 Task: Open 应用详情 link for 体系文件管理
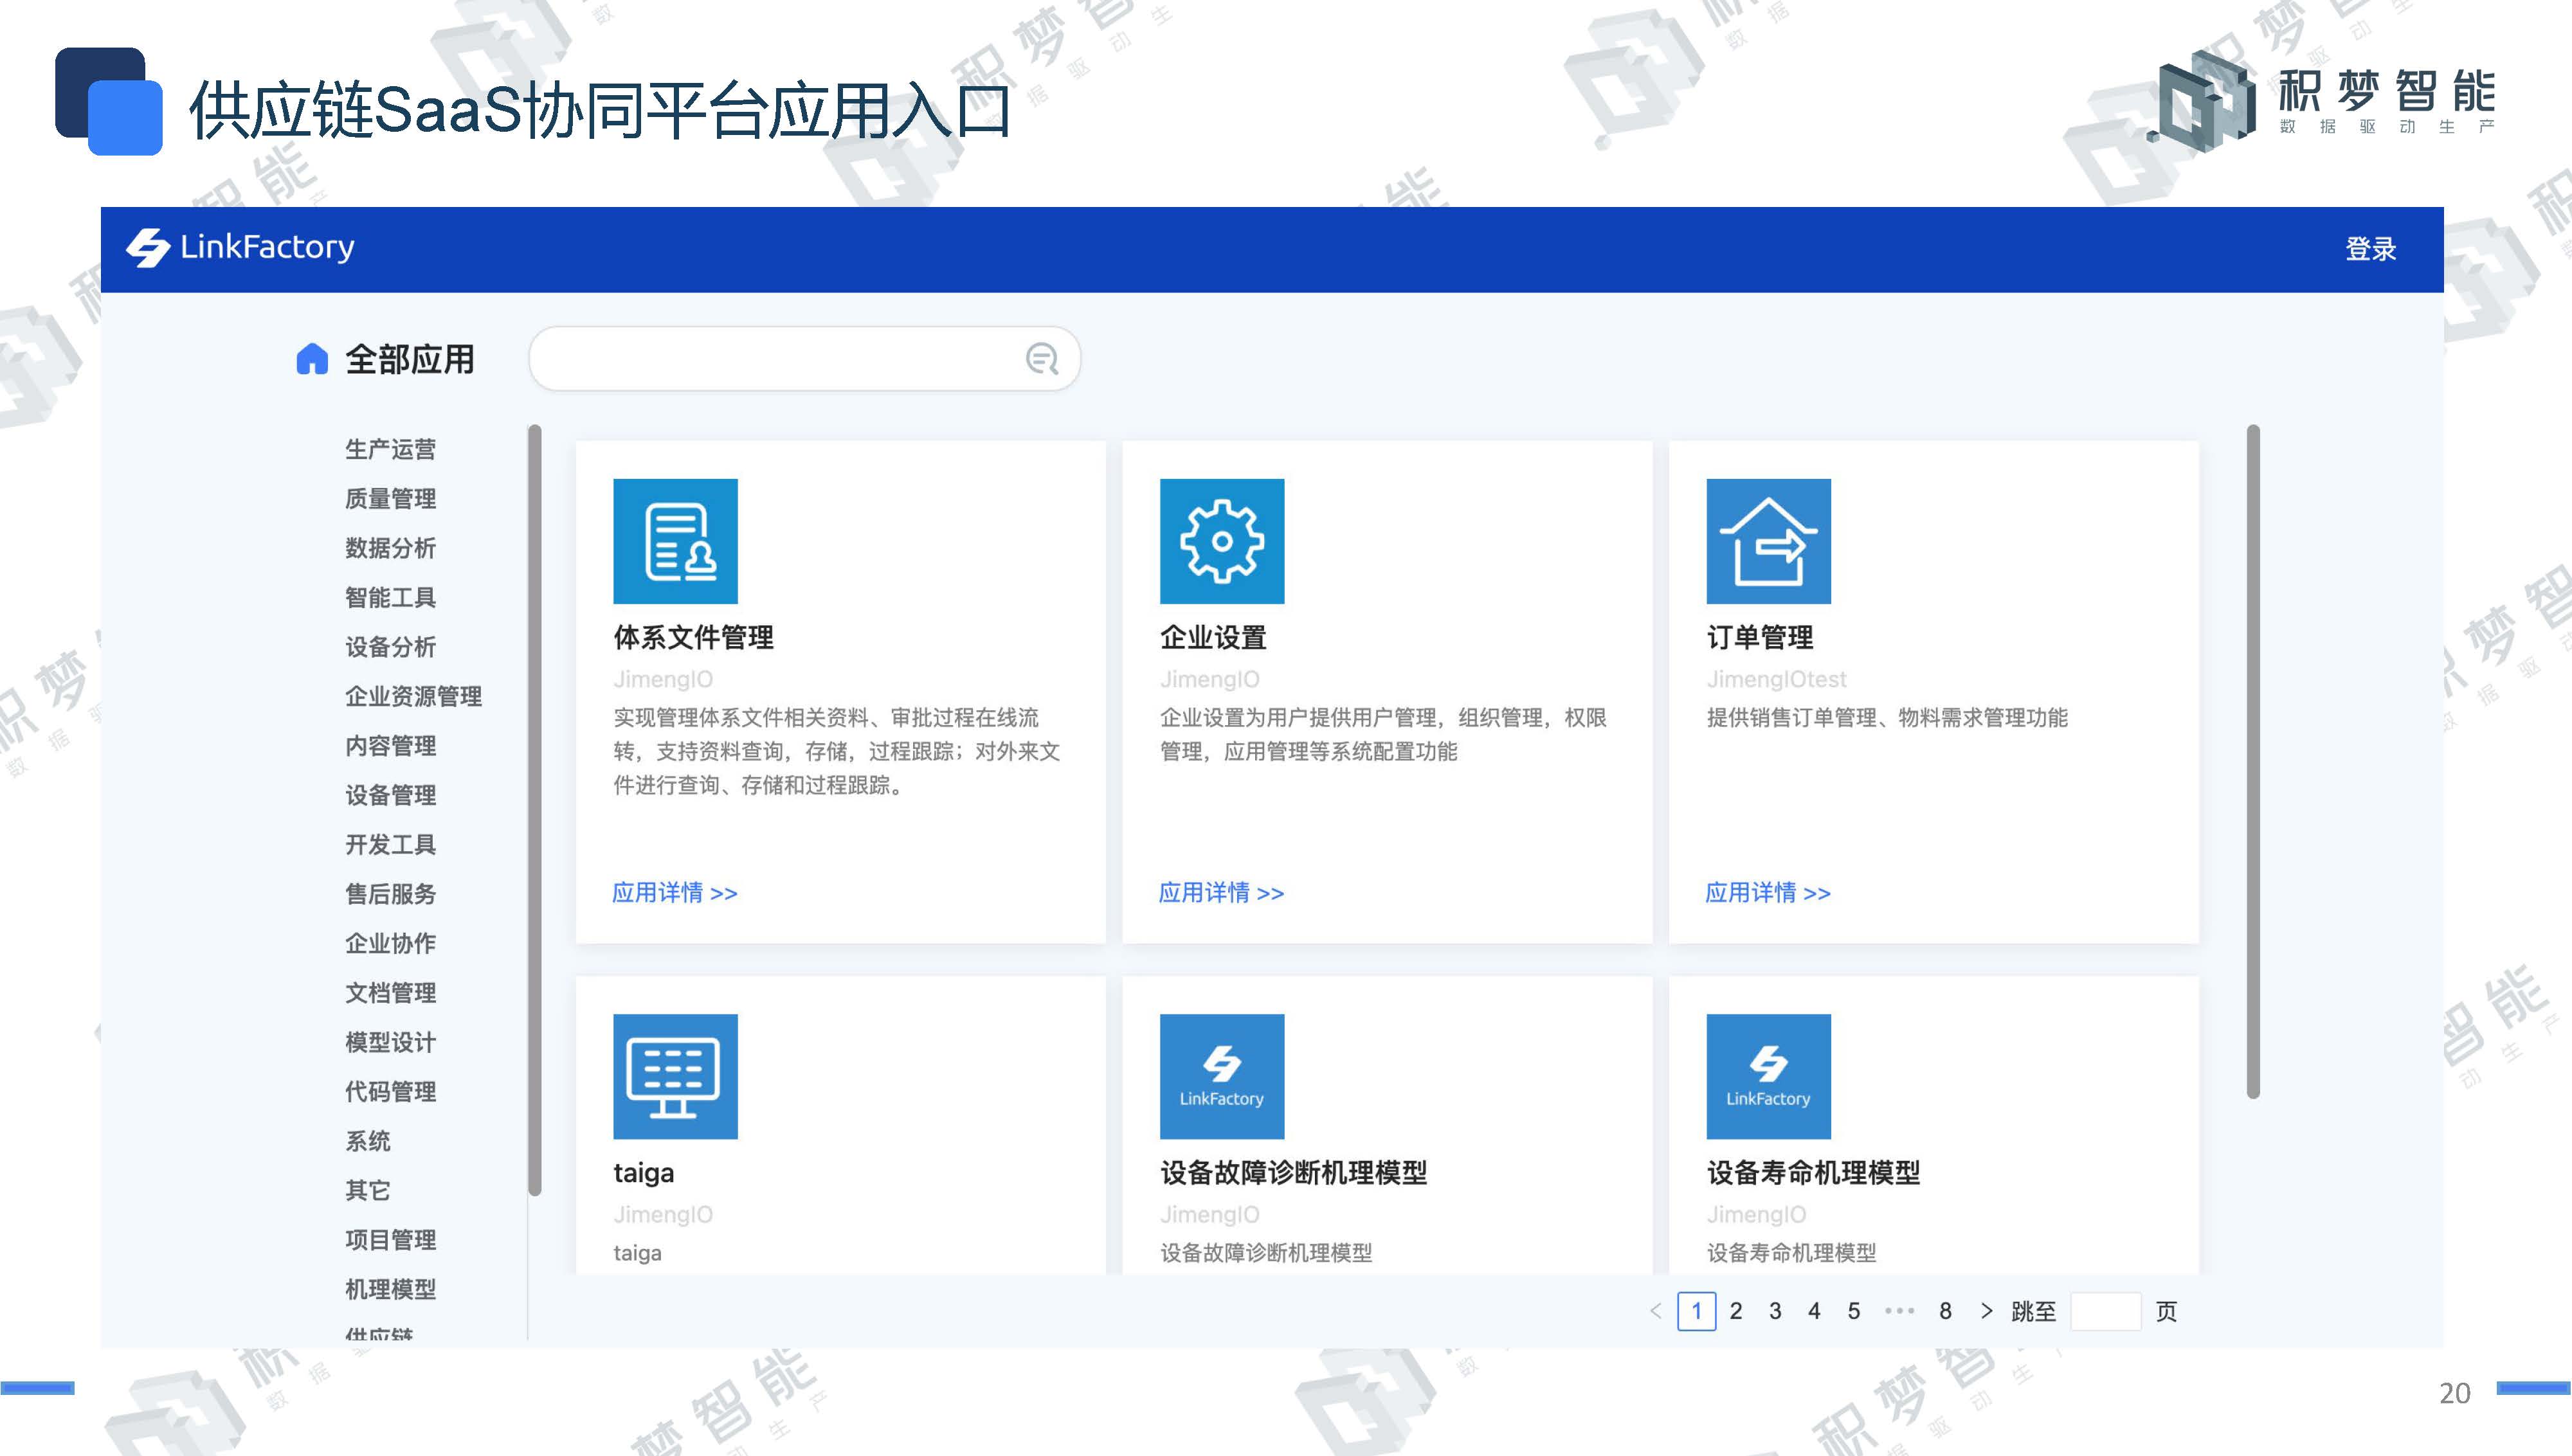point(675,892)
